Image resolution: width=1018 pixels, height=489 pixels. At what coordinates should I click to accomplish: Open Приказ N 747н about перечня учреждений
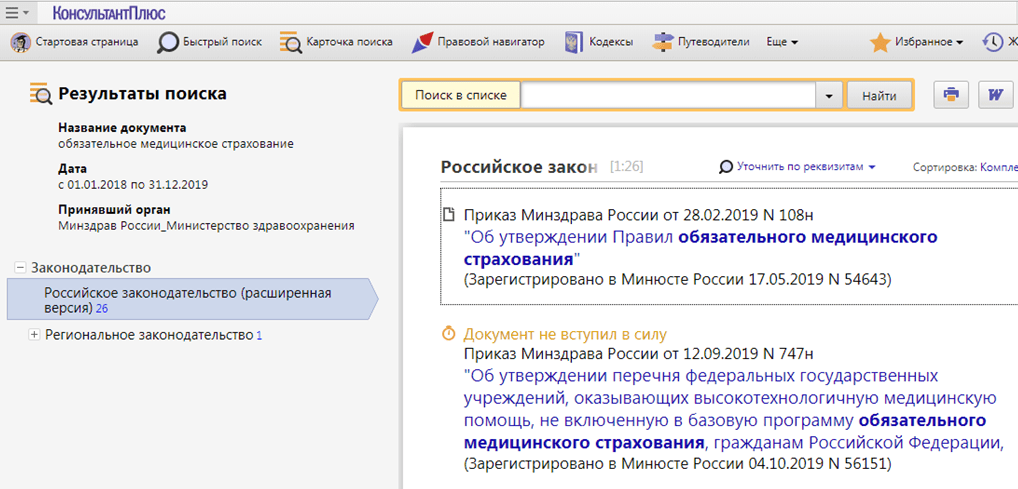[x=734, y=409]
